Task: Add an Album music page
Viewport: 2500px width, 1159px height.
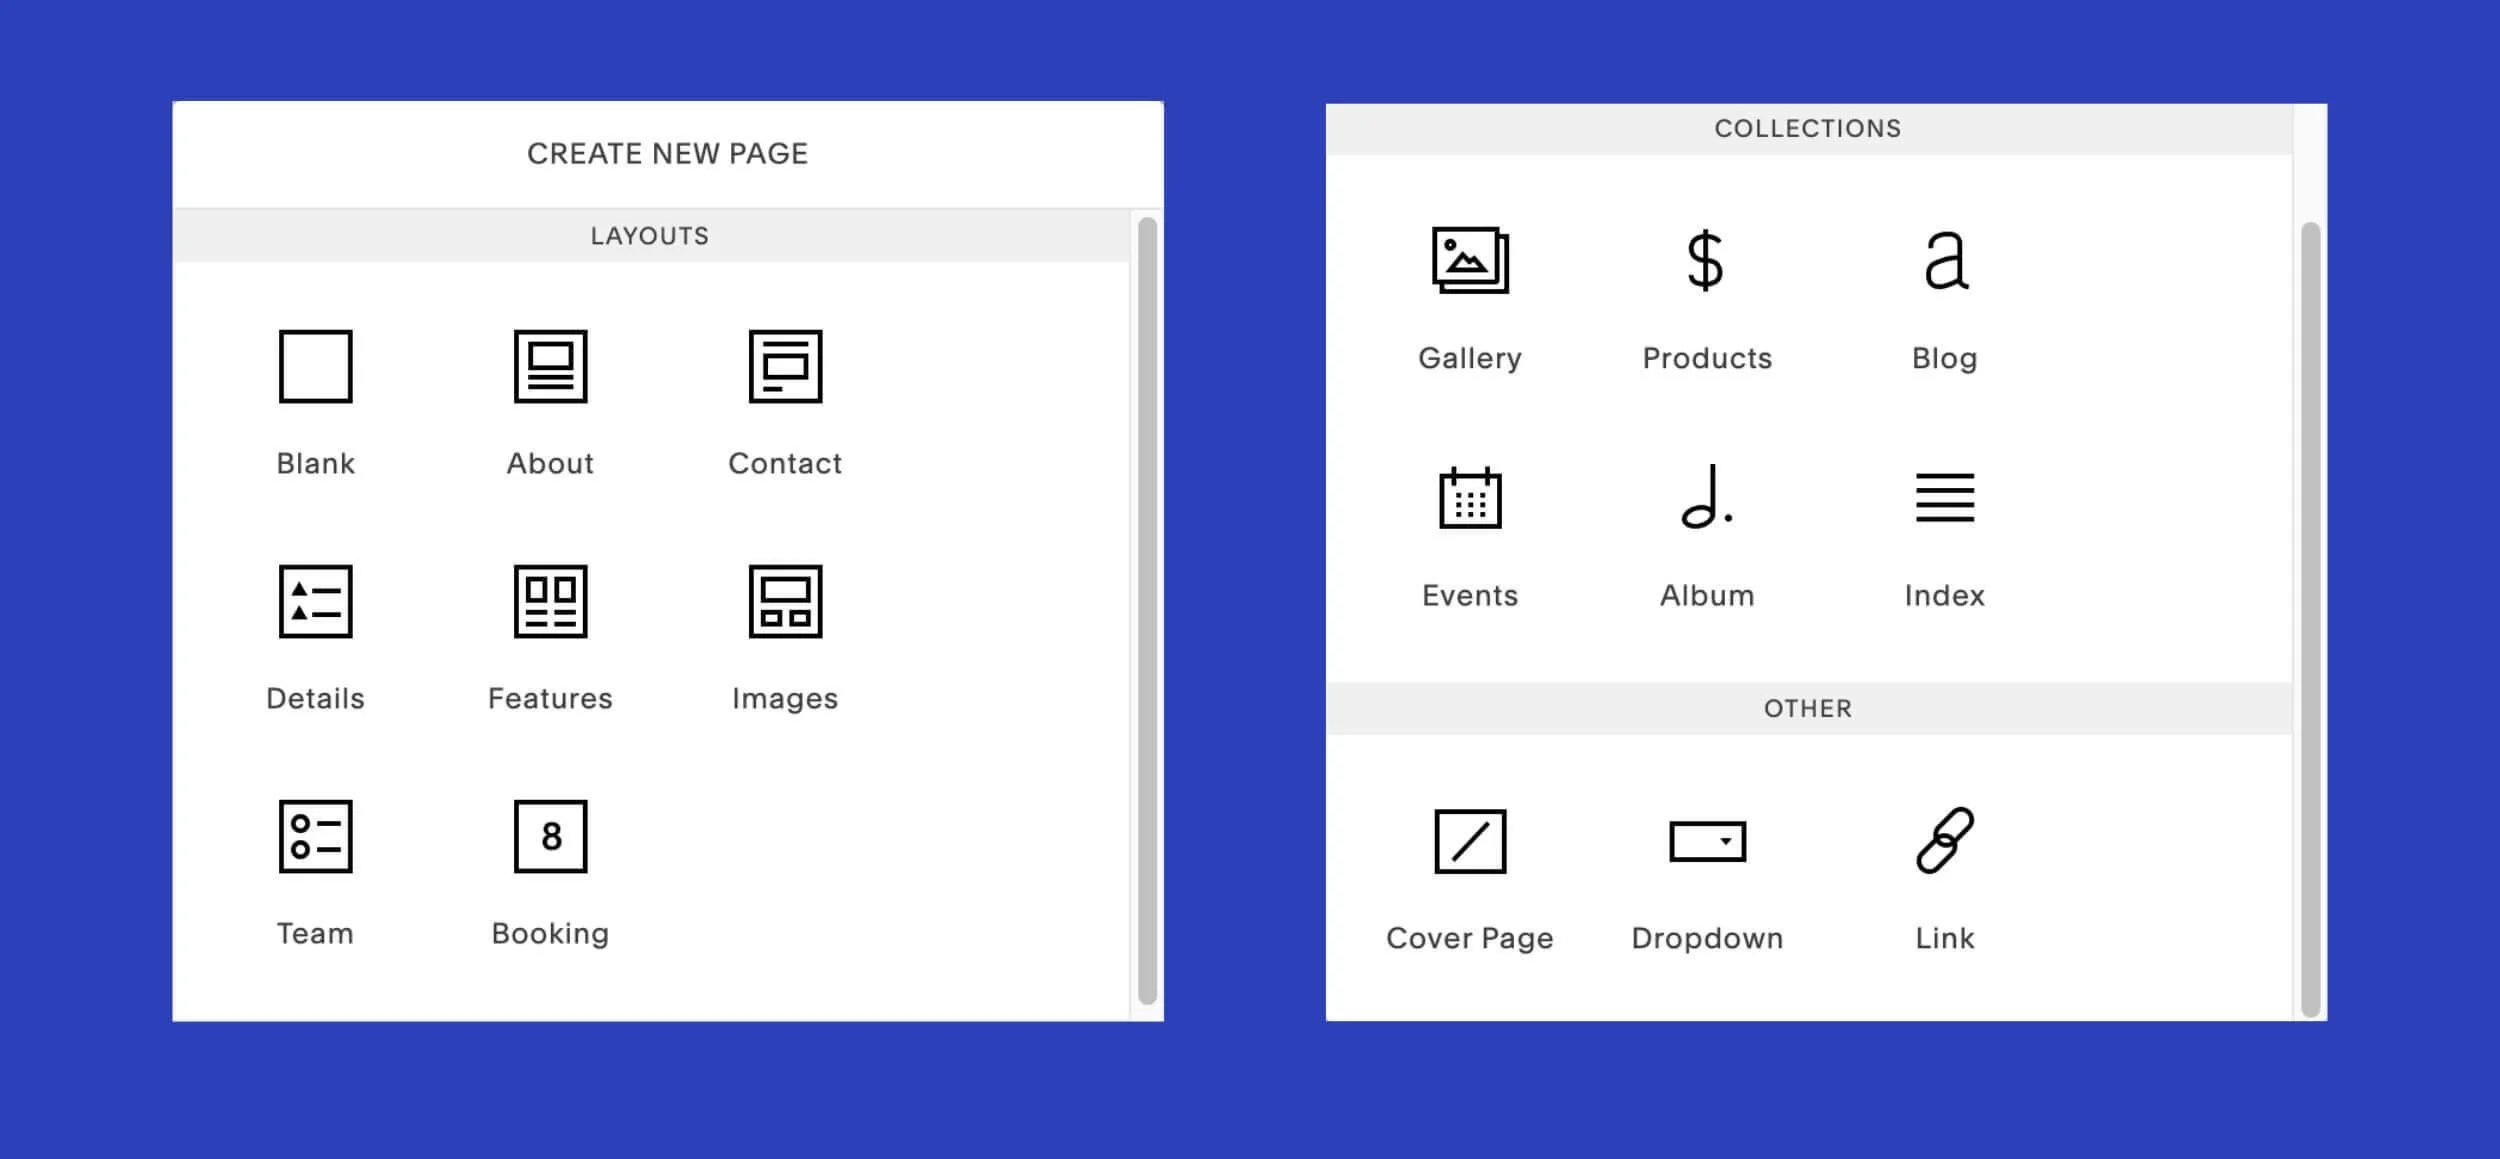Action: [x=1705, y=497]
